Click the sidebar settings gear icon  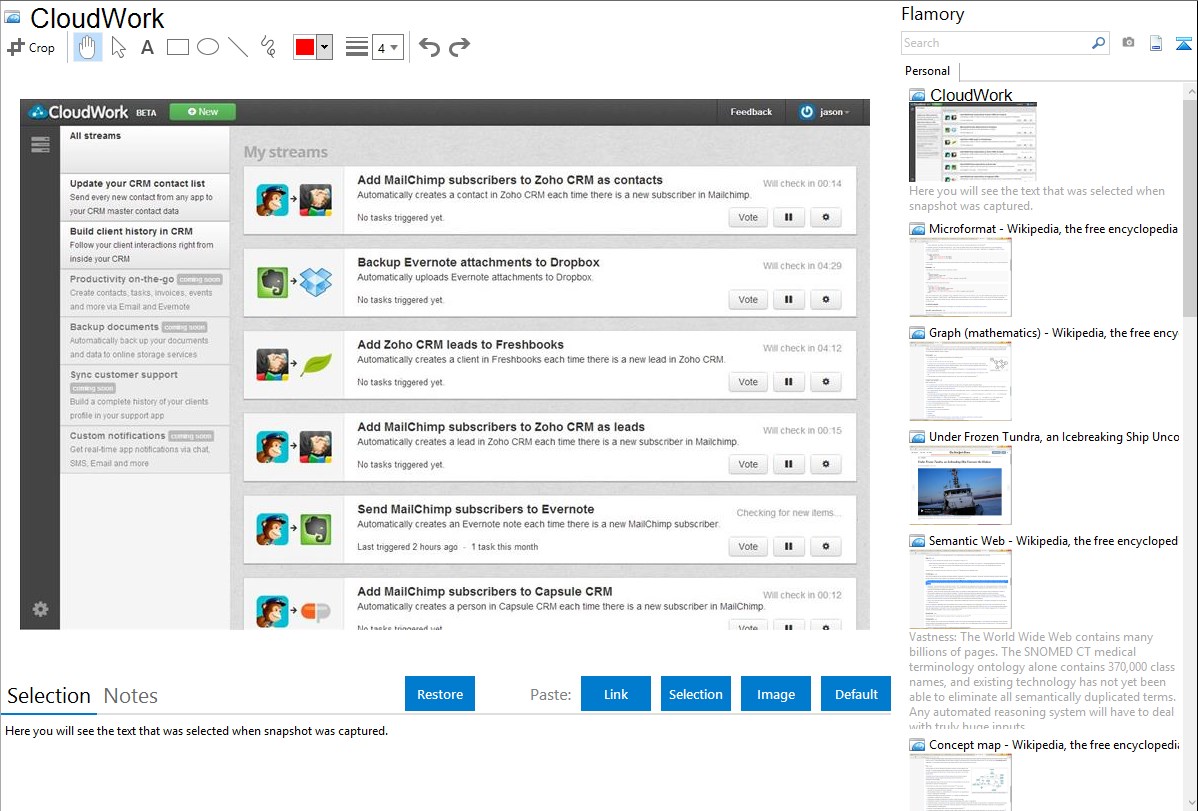click(40, 608)
